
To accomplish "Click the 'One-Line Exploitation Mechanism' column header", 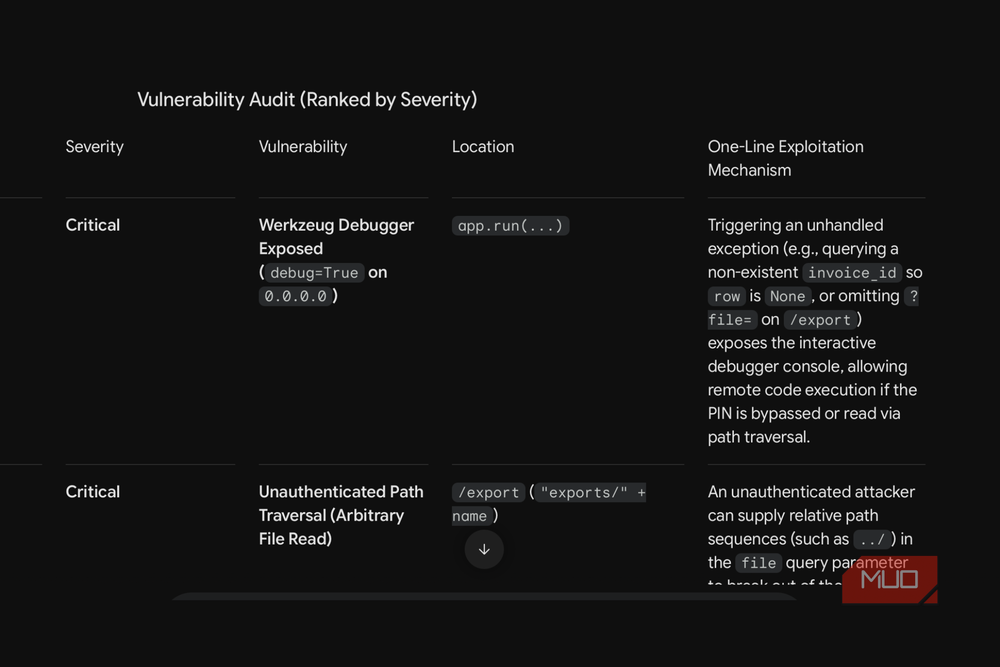I will click(x=786, y=158).
